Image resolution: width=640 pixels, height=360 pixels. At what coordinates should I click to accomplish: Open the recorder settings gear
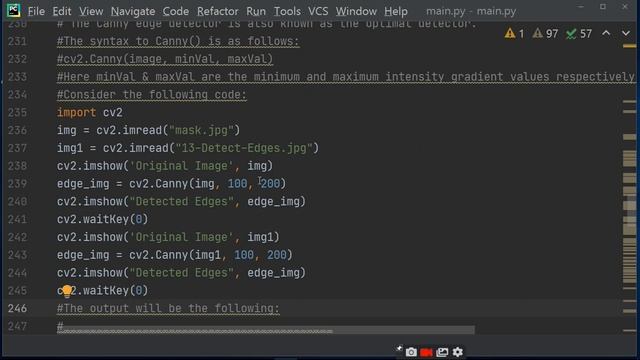pos(458,352)
